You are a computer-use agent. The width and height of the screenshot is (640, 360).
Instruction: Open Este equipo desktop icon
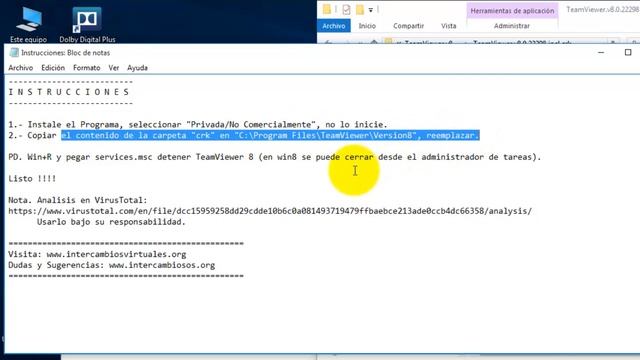[29, 24]
